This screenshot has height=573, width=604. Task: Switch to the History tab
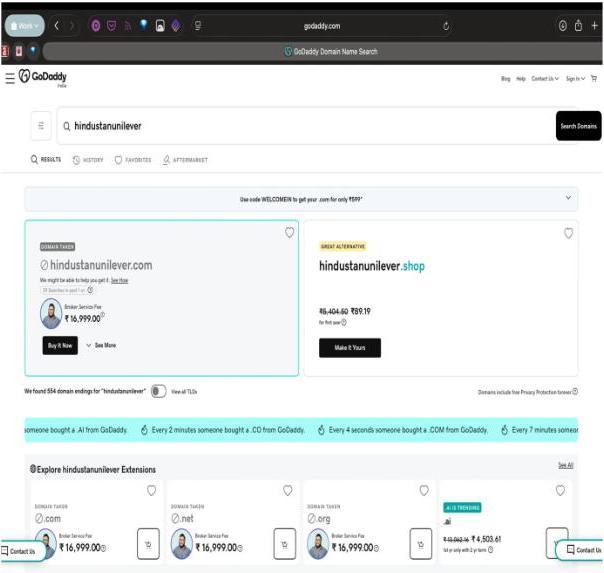pyautogui.click(x=88, y=160)
